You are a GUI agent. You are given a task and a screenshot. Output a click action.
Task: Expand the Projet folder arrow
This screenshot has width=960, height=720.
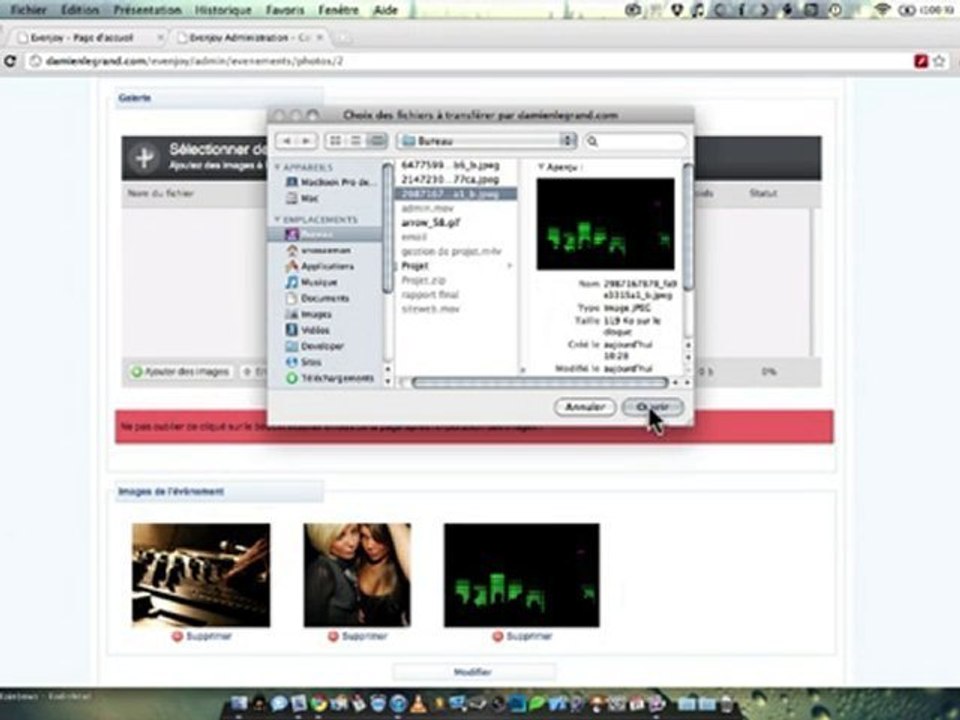click(509, 266)
